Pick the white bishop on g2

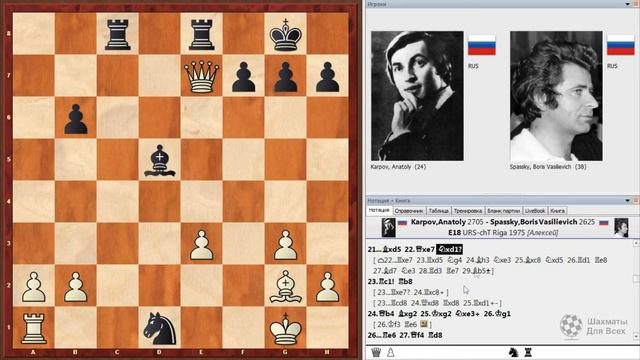285,287
